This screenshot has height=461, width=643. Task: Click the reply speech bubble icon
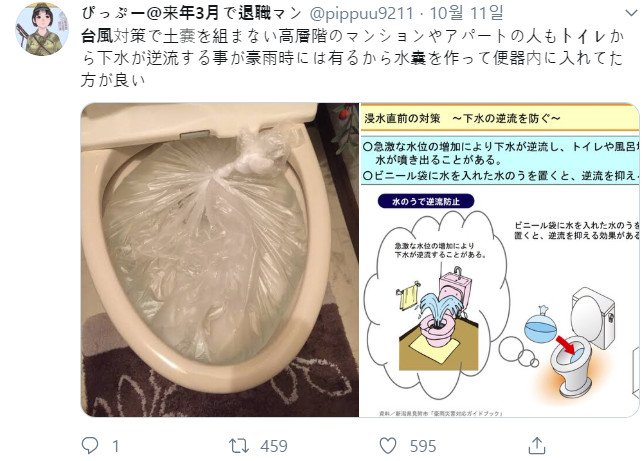[x=90, y=445]
